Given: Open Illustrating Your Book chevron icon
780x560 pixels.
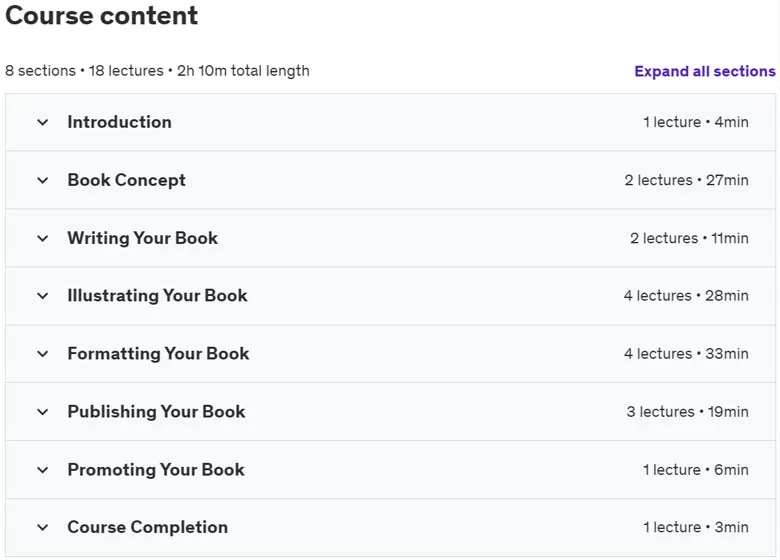Looking at the screenshot, I should pos(43,296).
